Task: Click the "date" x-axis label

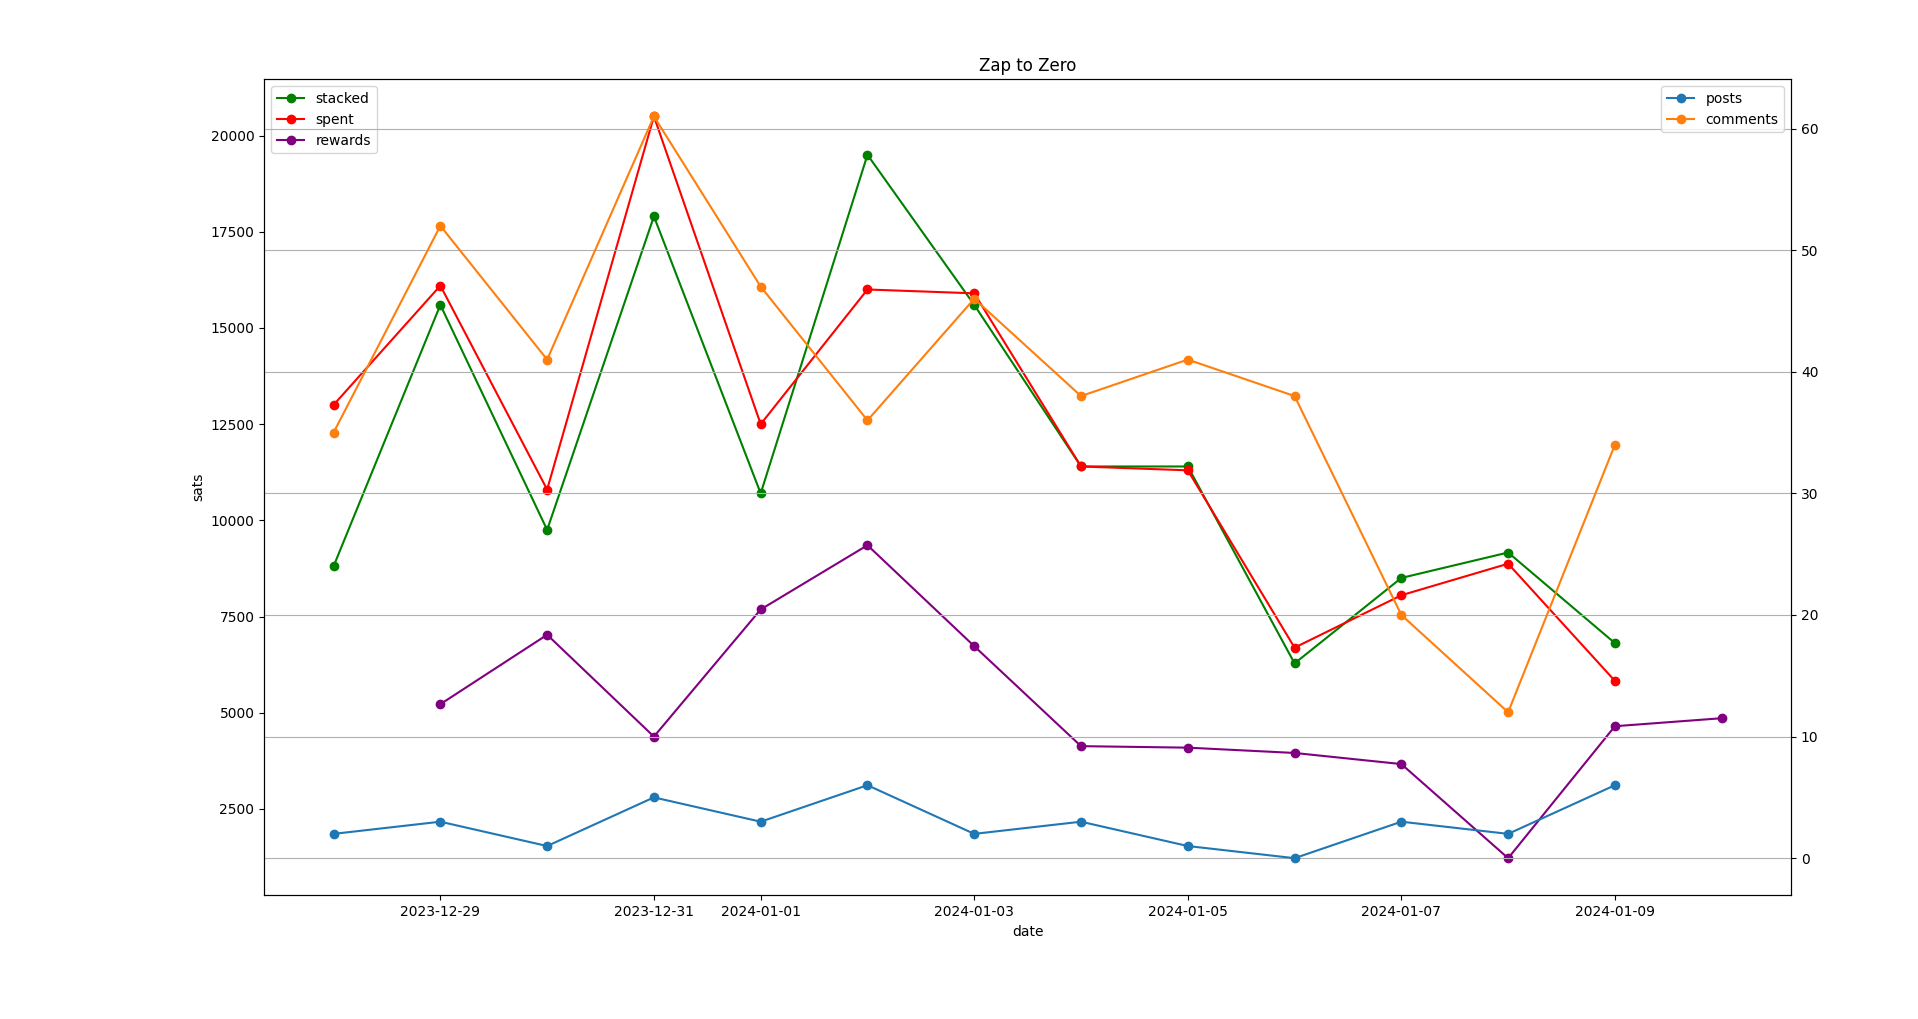Action: point(1027,931)
